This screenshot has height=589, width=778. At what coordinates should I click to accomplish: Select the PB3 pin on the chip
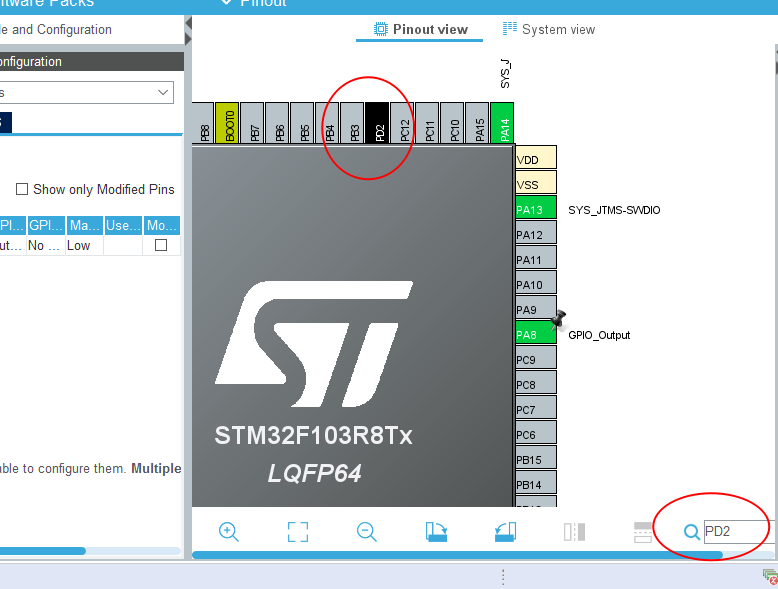(353, 123)
